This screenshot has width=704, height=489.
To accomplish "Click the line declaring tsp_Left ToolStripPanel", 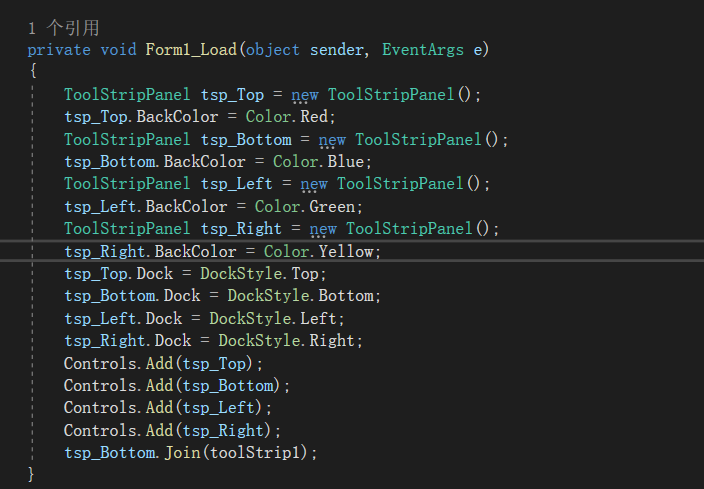I will 277,184.
